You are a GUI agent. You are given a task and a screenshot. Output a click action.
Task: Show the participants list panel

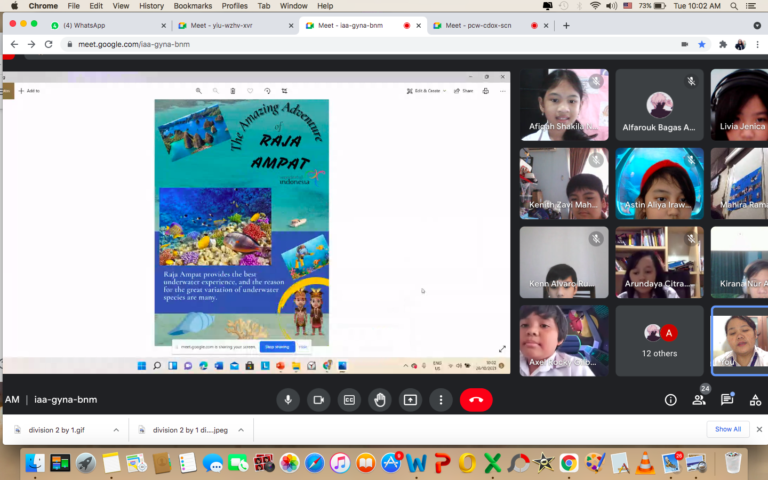(x=700, y=399)
